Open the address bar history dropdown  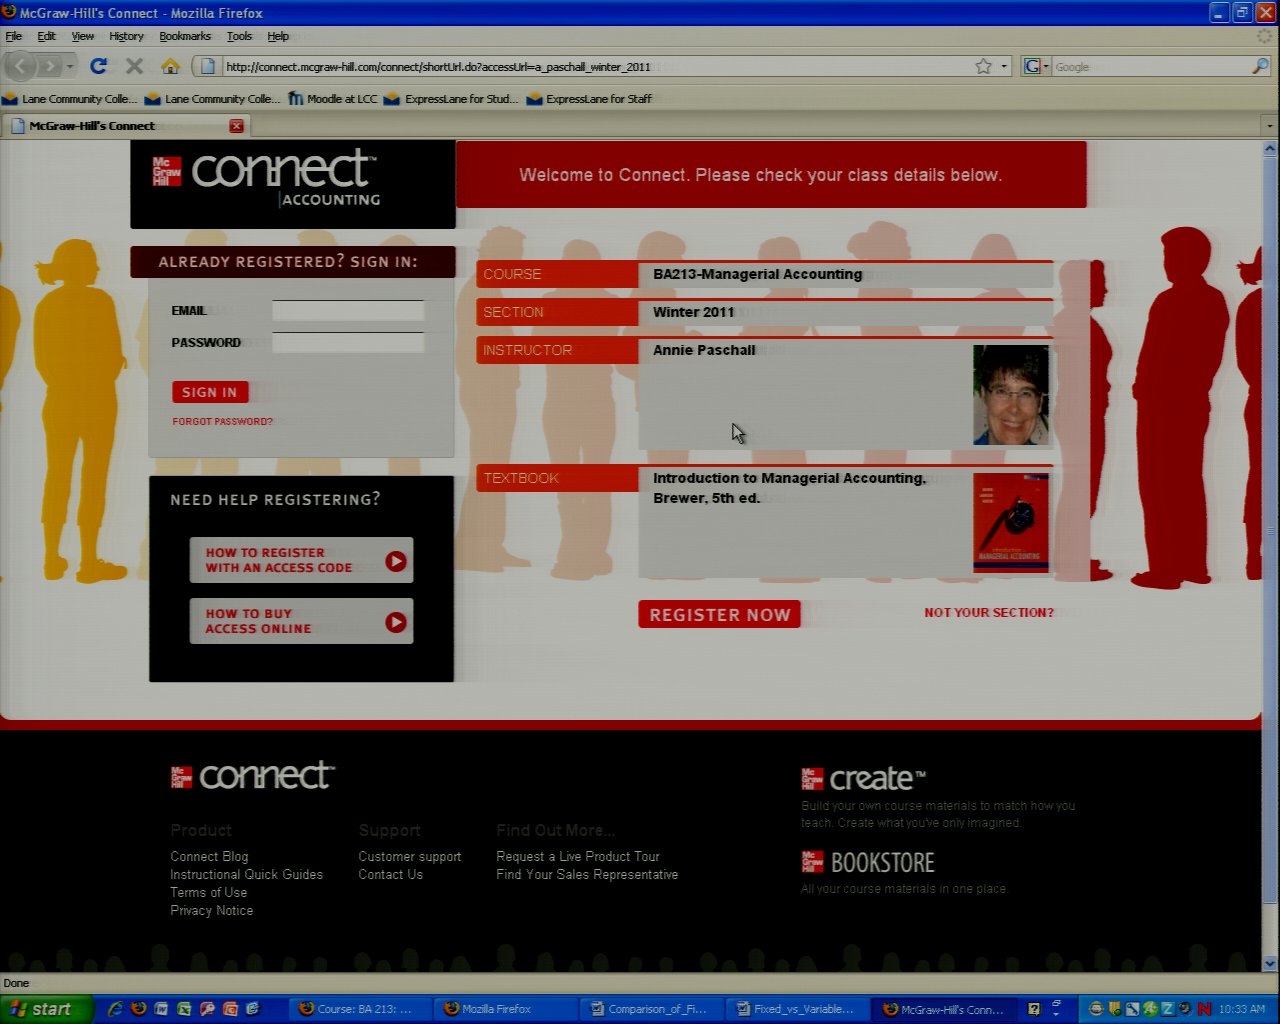(x=1004, y=67)
